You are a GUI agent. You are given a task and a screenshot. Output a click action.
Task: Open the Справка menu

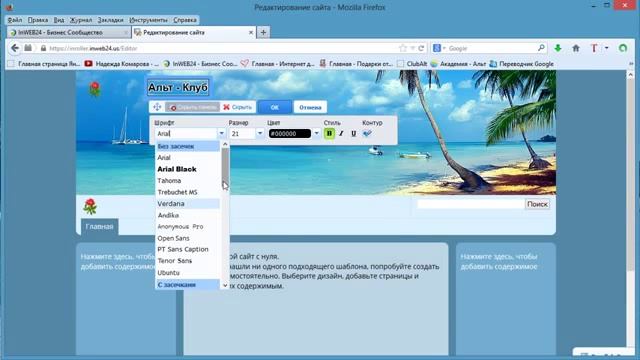point(185,20)
